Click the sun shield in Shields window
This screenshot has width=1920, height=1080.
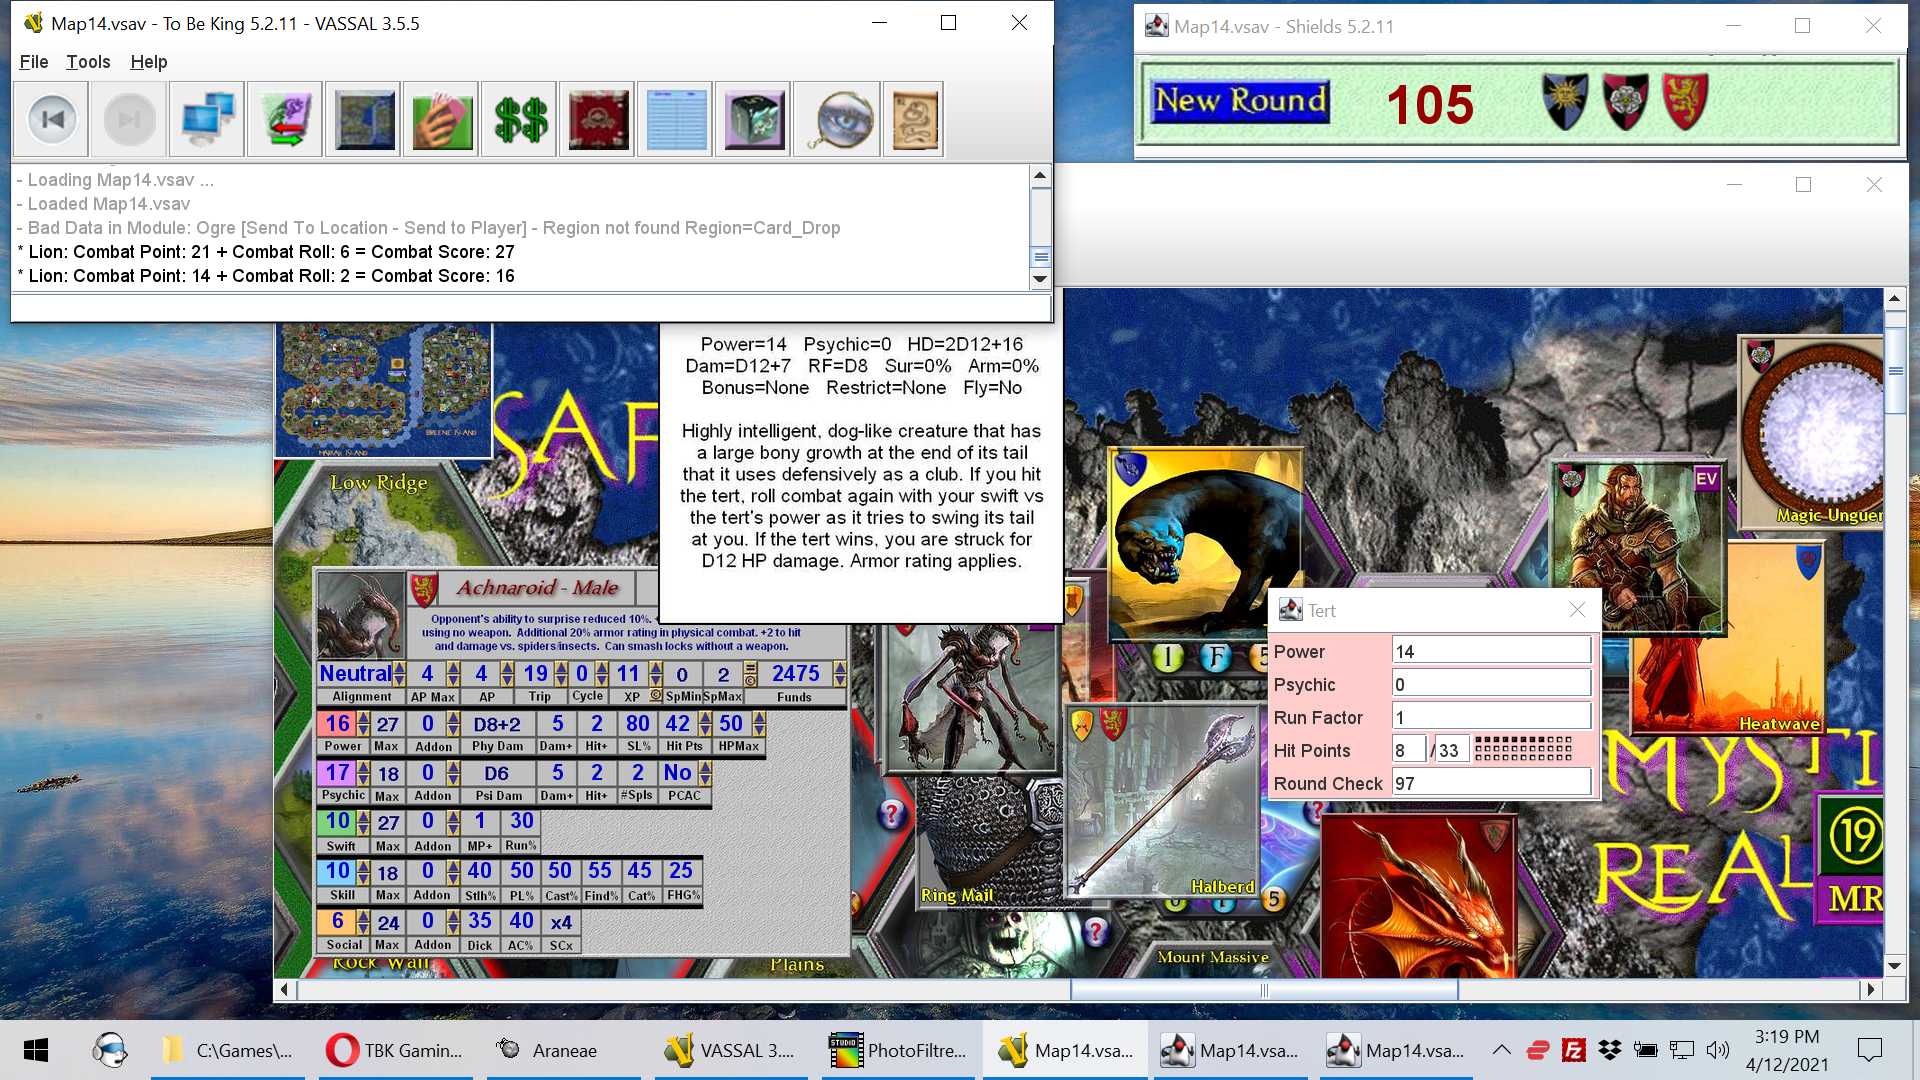[1565, 102]
